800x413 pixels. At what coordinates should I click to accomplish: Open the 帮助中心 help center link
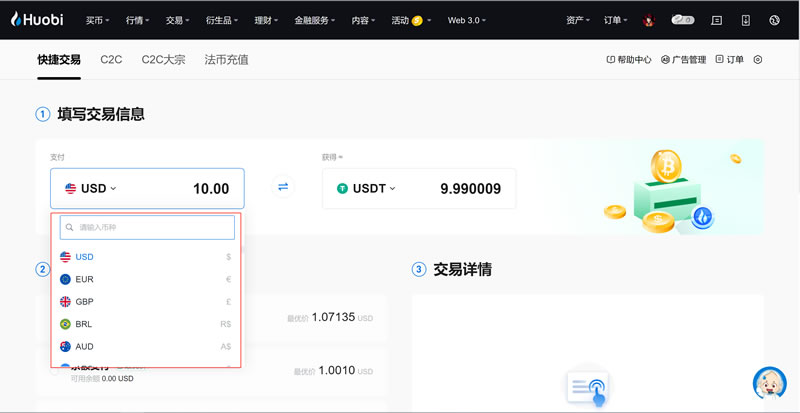[629, 60]
